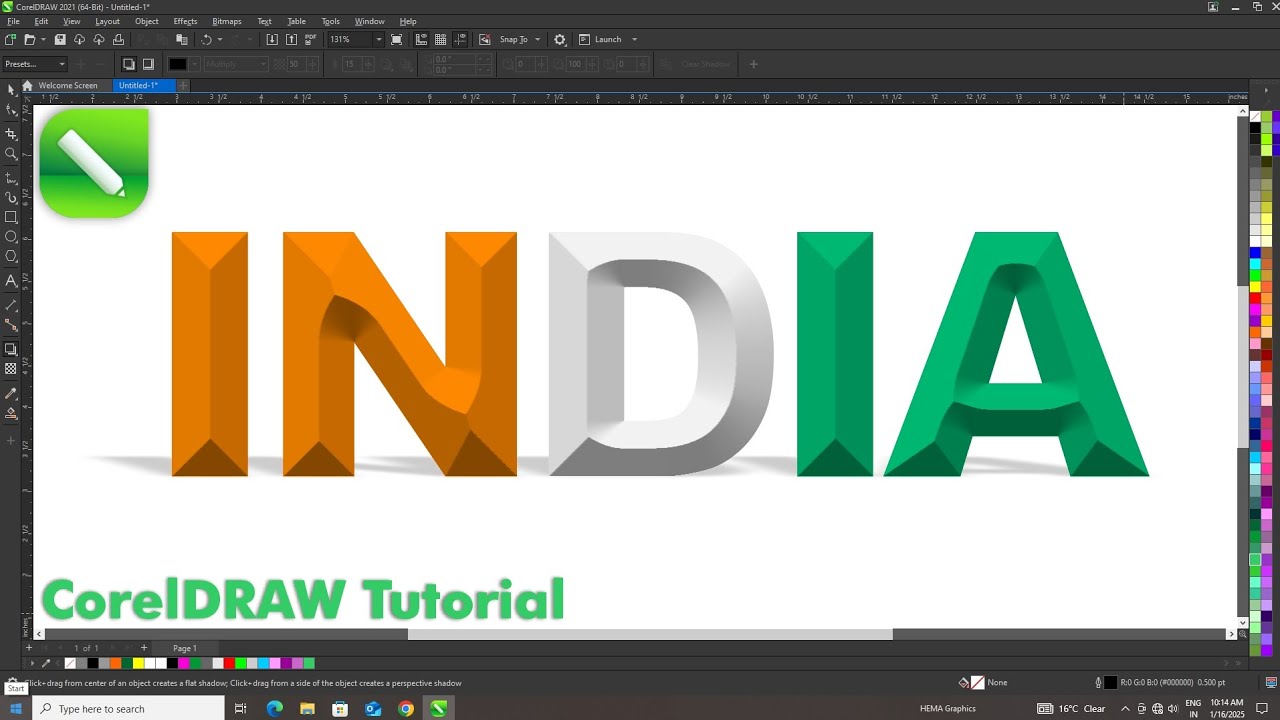1280x720 pixels.
Task: Open the File menu
Action: (13, 21)
